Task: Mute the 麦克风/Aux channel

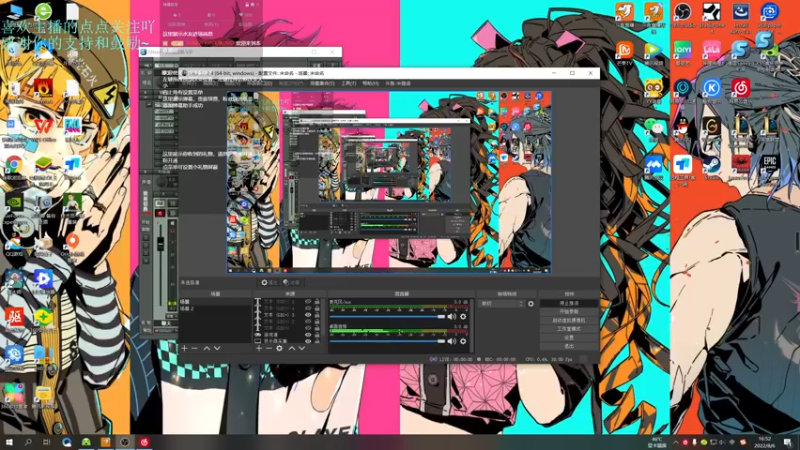Action: (x=452, y=317)
